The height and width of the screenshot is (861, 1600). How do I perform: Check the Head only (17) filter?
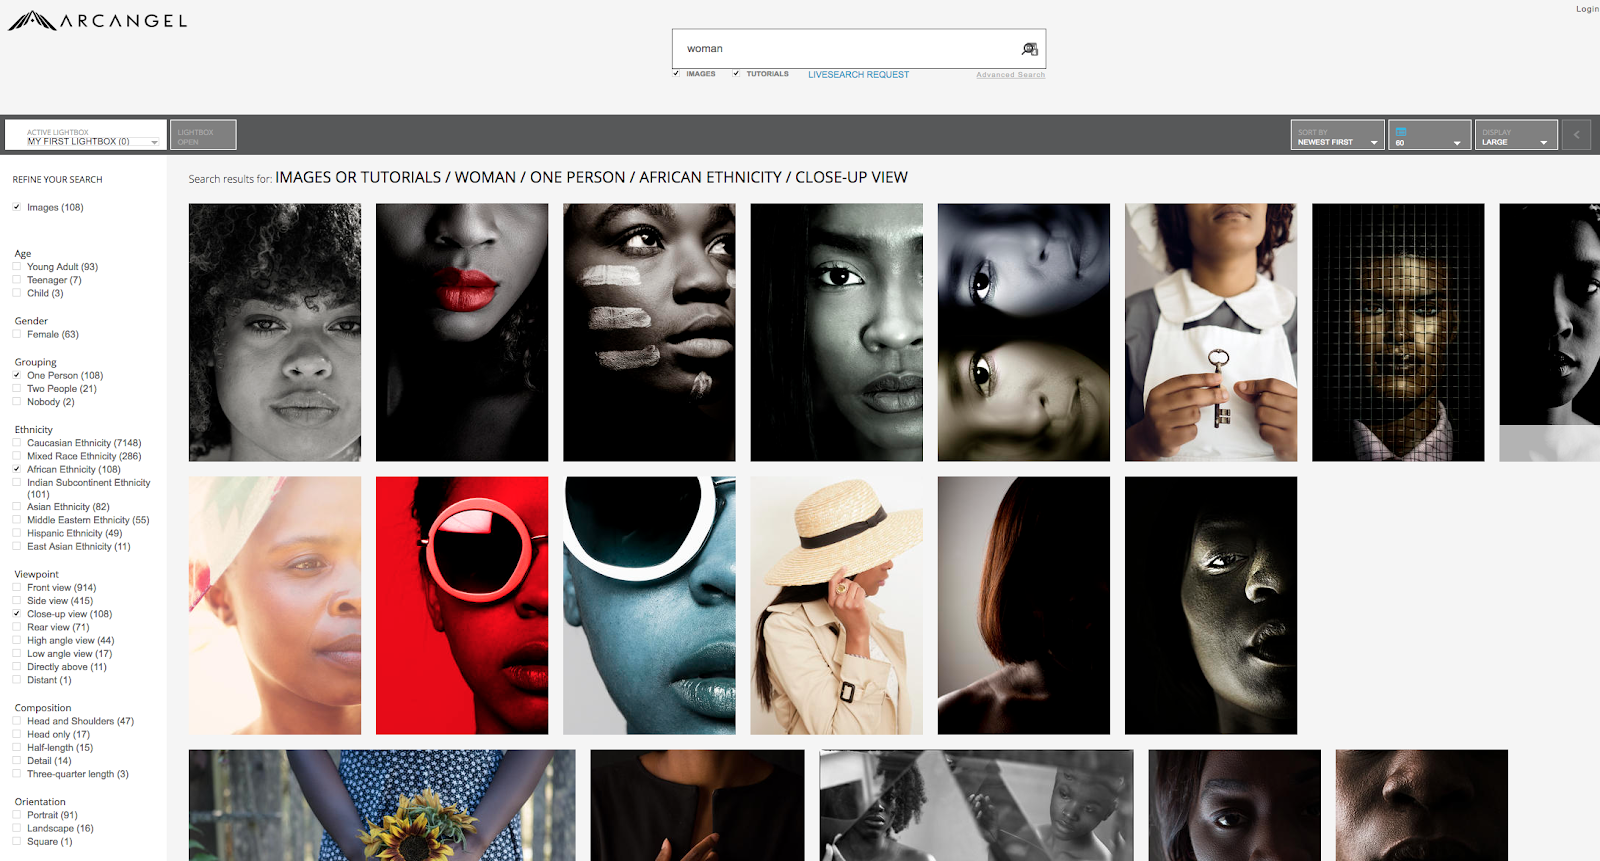pos(17,735)
